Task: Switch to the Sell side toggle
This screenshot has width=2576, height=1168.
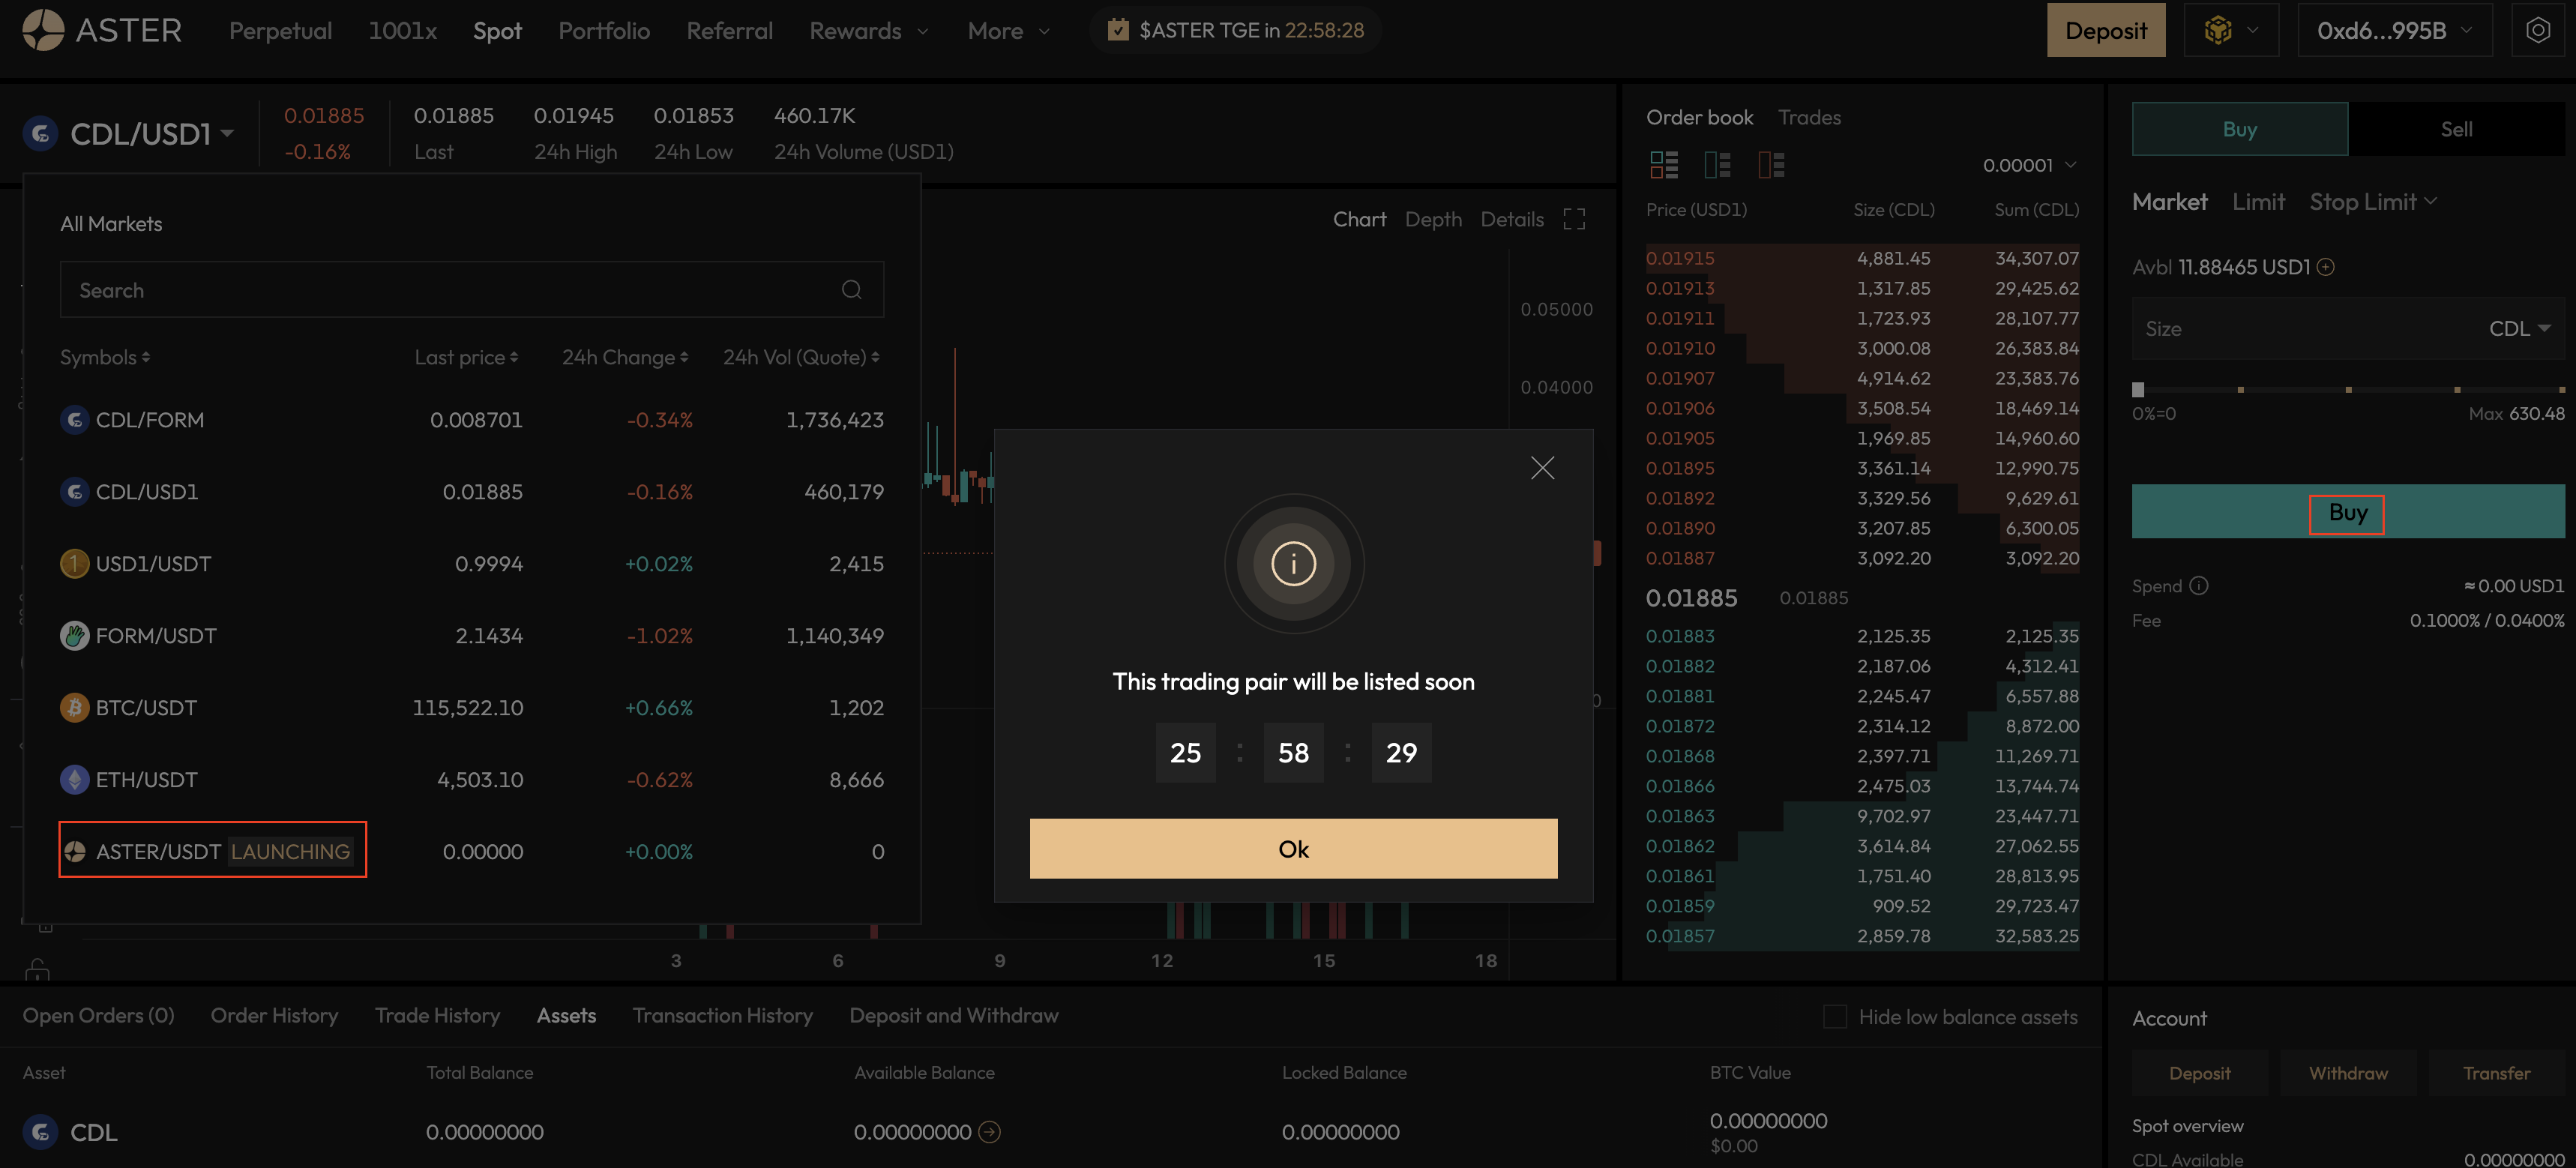Action: click(2455, 129)
